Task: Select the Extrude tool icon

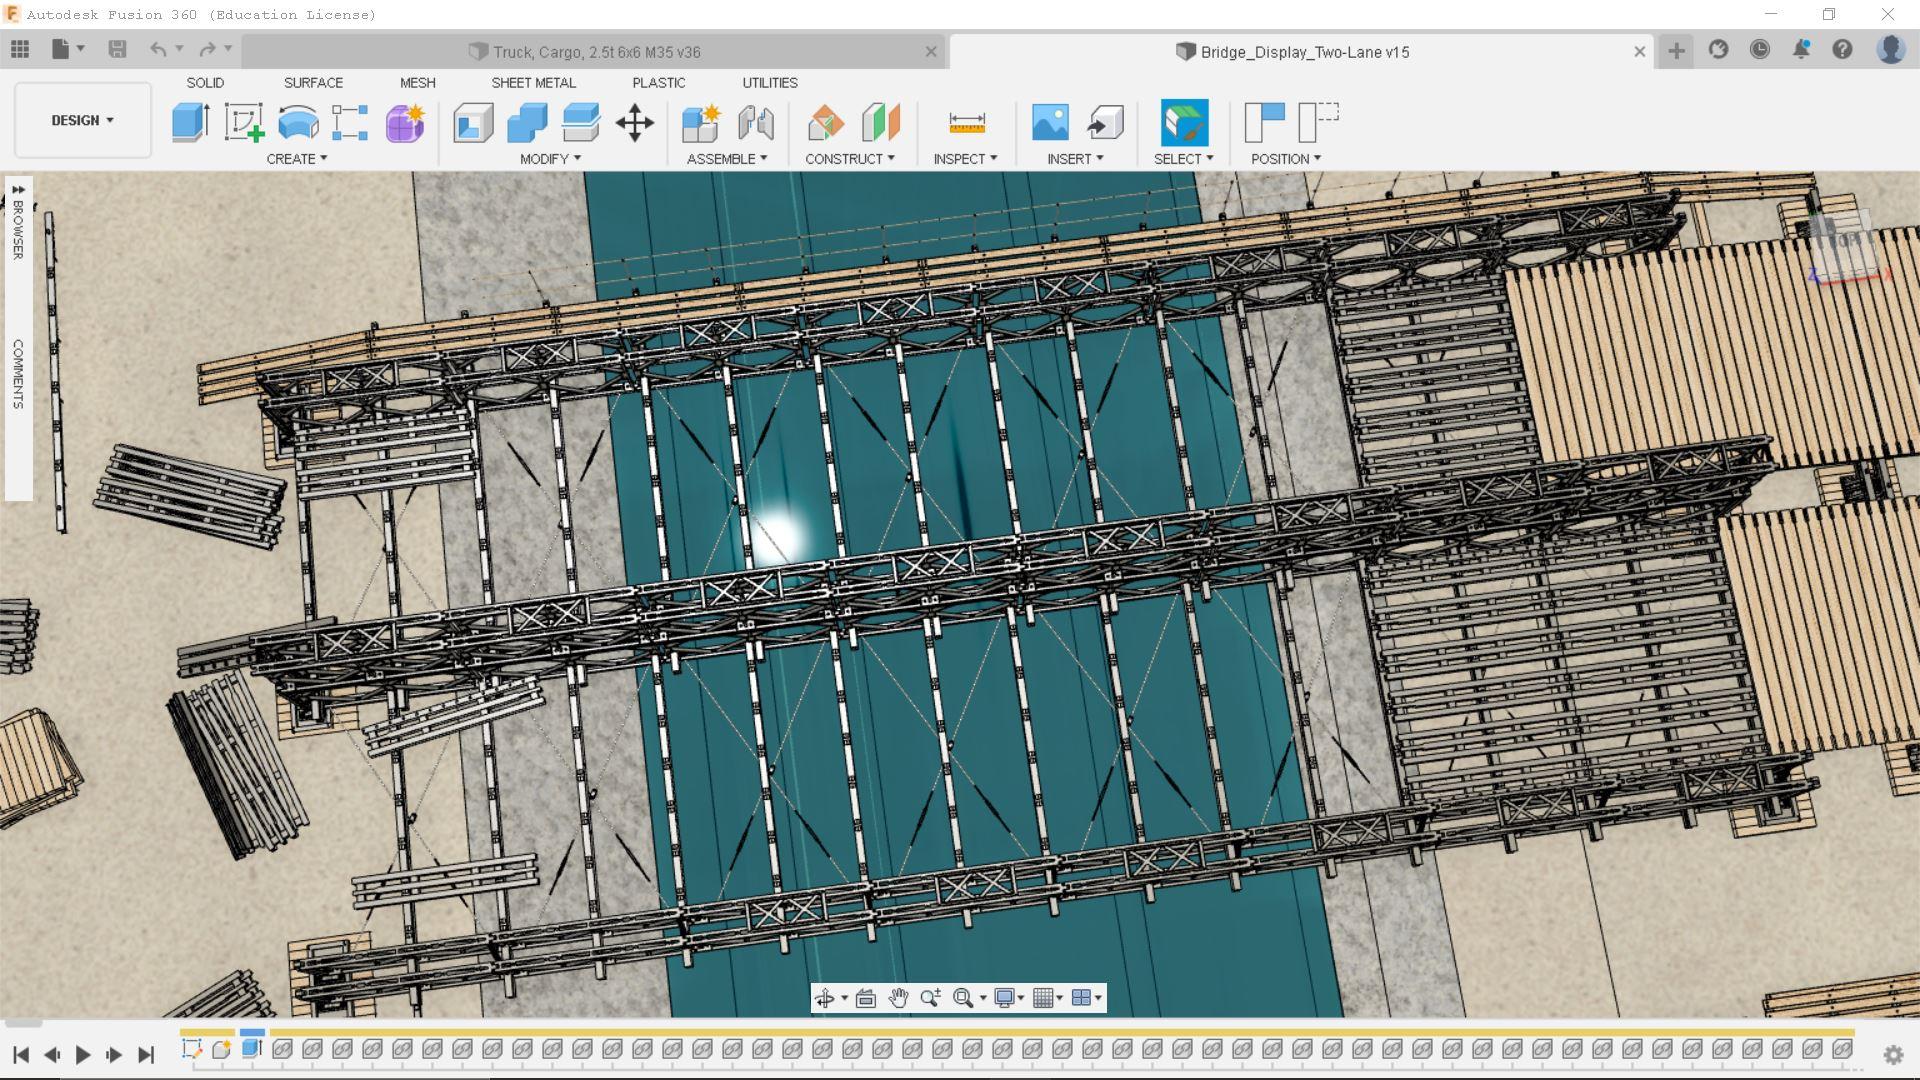Action: [190, 123]
